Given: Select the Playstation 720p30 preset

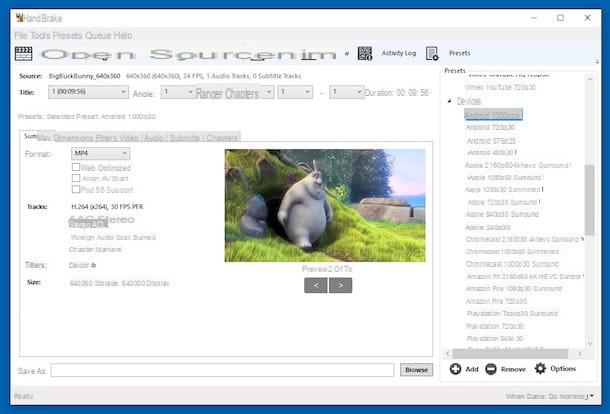Looking at the screenshot, I should click(495, 326).
